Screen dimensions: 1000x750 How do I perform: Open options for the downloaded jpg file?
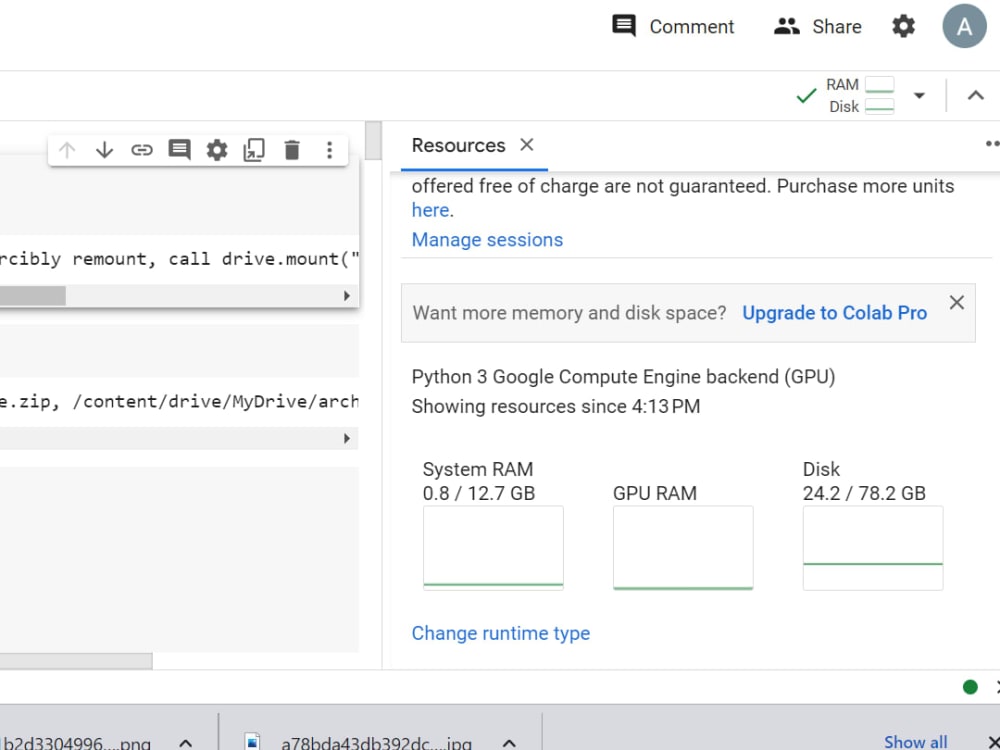(509, 743)
